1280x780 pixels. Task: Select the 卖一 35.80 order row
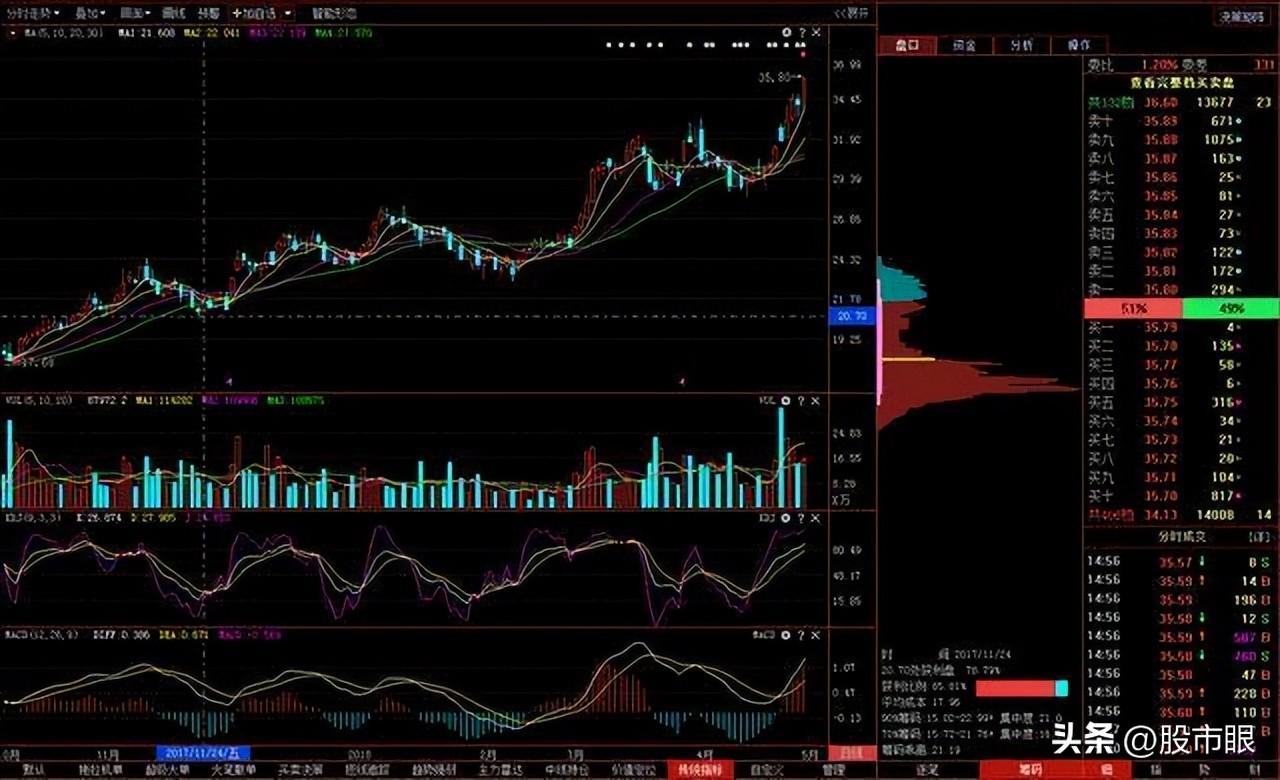click(1181, 290)
